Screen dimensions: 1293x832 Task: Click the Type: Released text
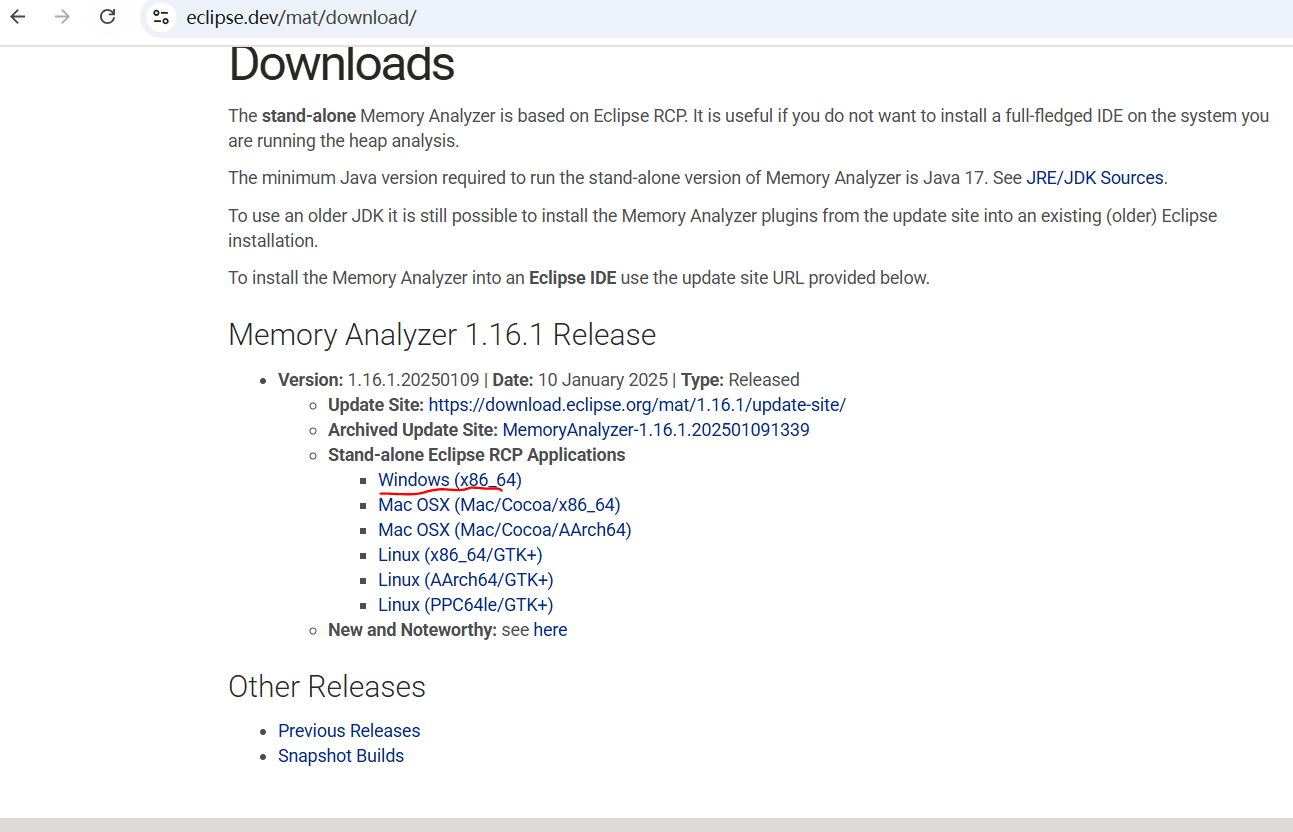[x=741, y=380]
